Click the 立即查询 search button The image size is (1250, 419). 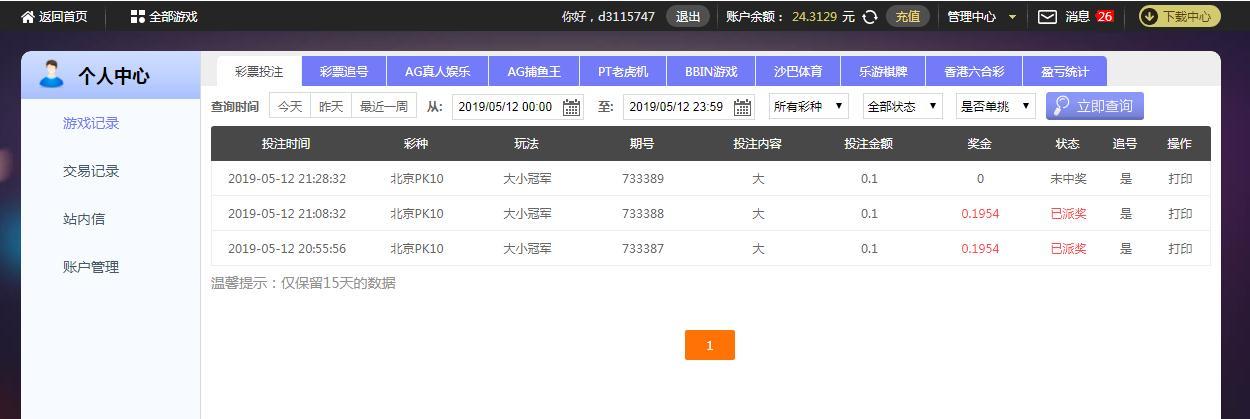(1094, 107)
